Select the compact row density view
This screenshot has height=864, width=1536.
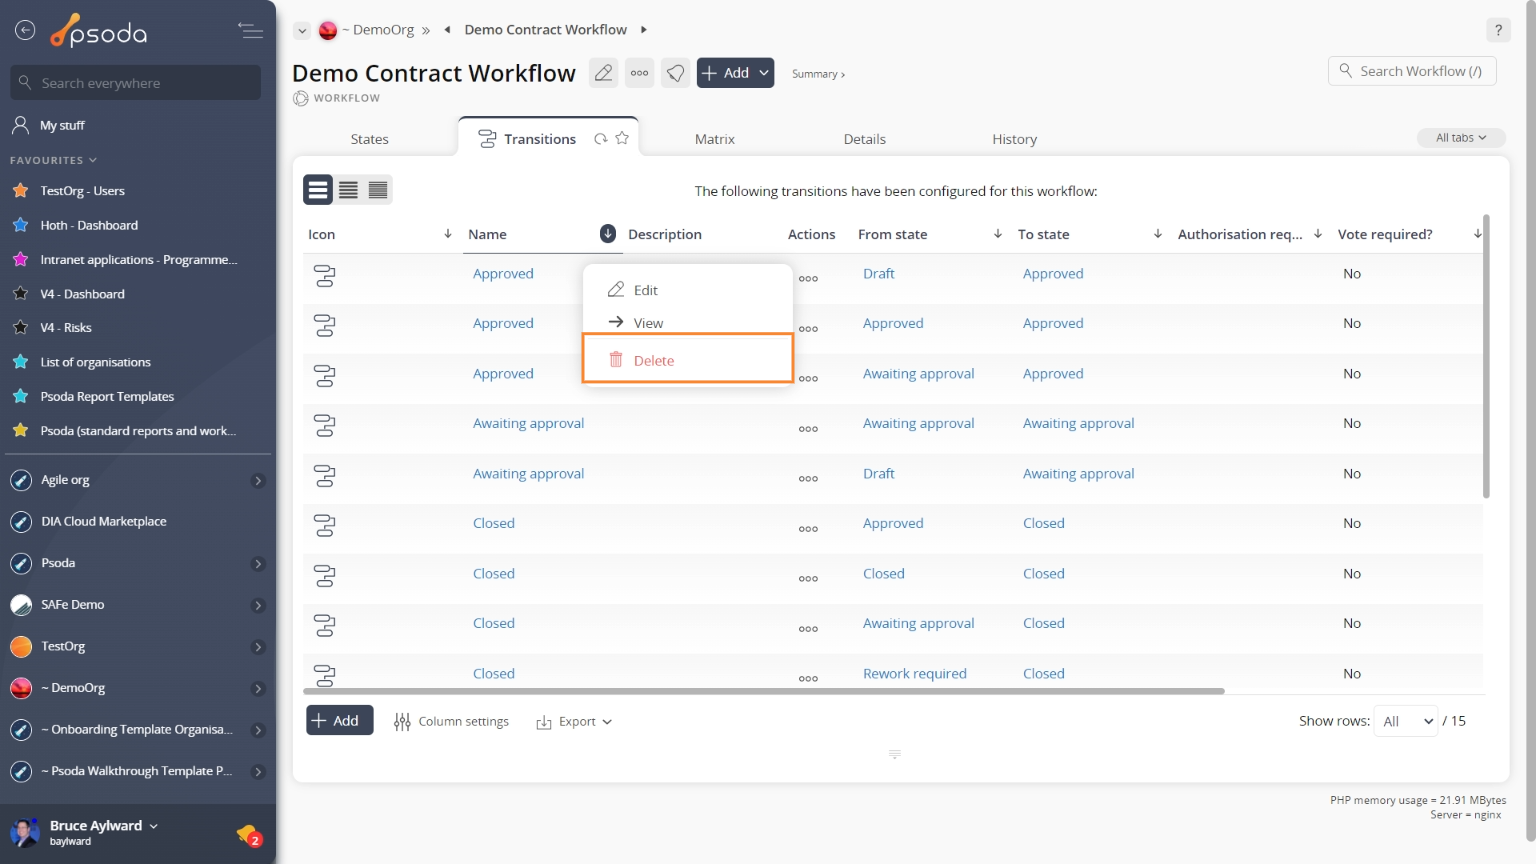click(x=378, y=190)
